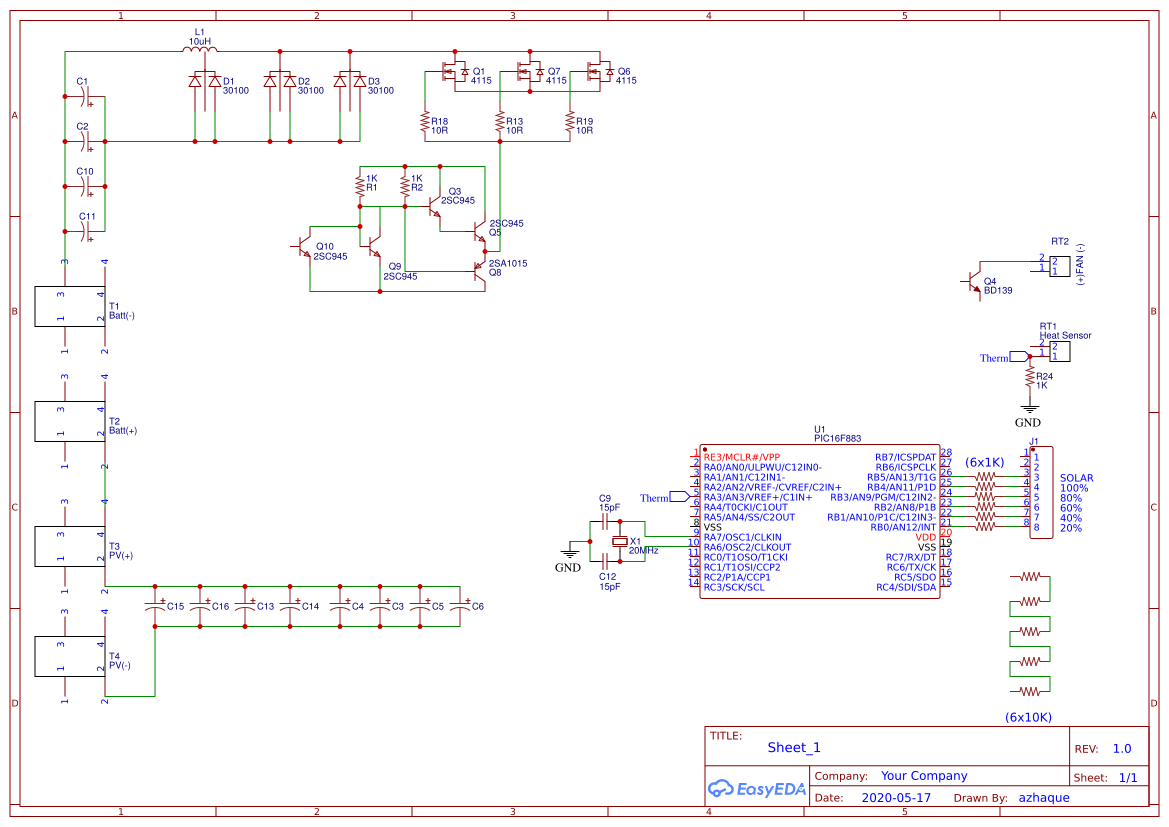Click the GND symbol beside the crystal capacitors

click(570, 553)
